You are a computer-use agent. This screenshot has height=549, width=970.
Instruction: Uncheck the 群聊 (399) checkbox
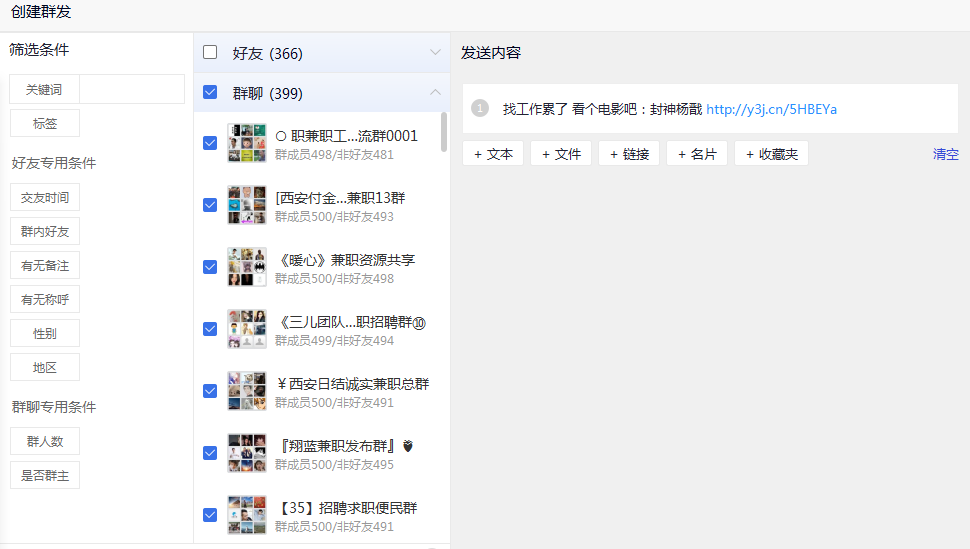tap(210, 92)
